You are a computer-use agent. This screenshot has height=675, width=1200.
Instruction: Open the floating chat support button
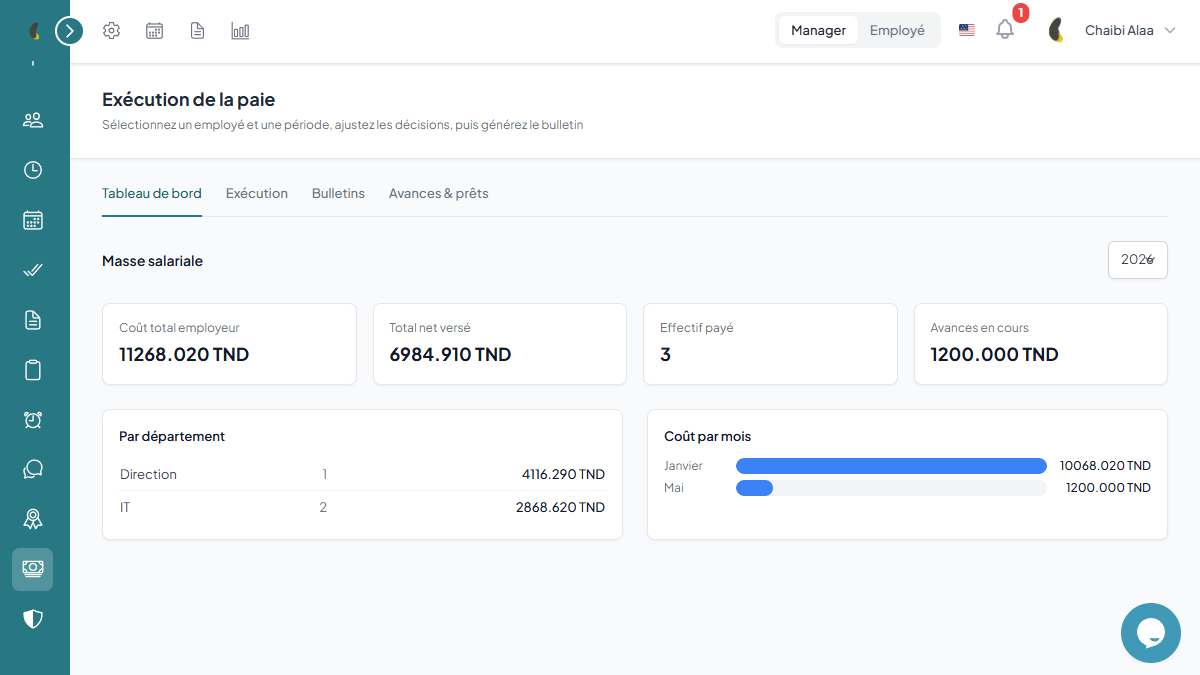coord(1151,633)
